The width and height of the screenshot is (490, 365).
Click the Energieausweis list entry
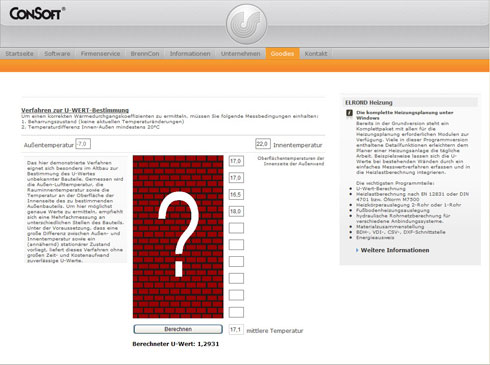click(375, 238)
